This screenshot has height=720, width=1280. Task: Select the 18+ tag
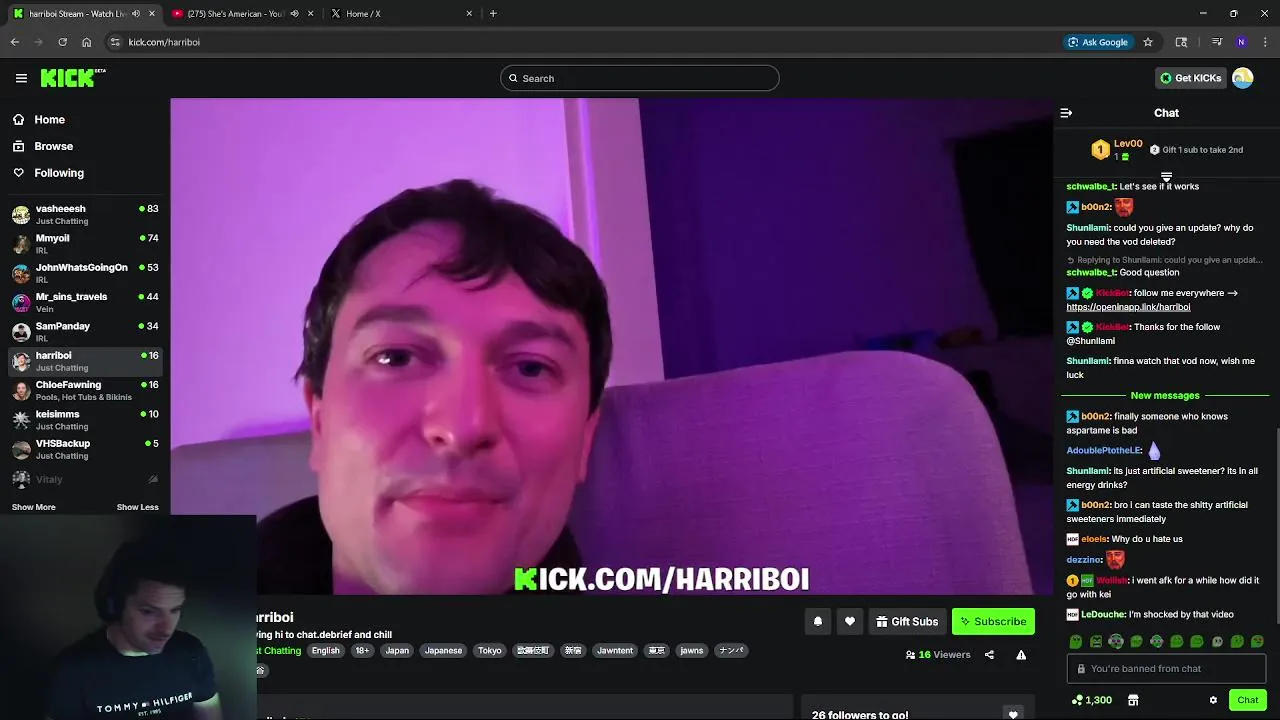tap(362, 650)
